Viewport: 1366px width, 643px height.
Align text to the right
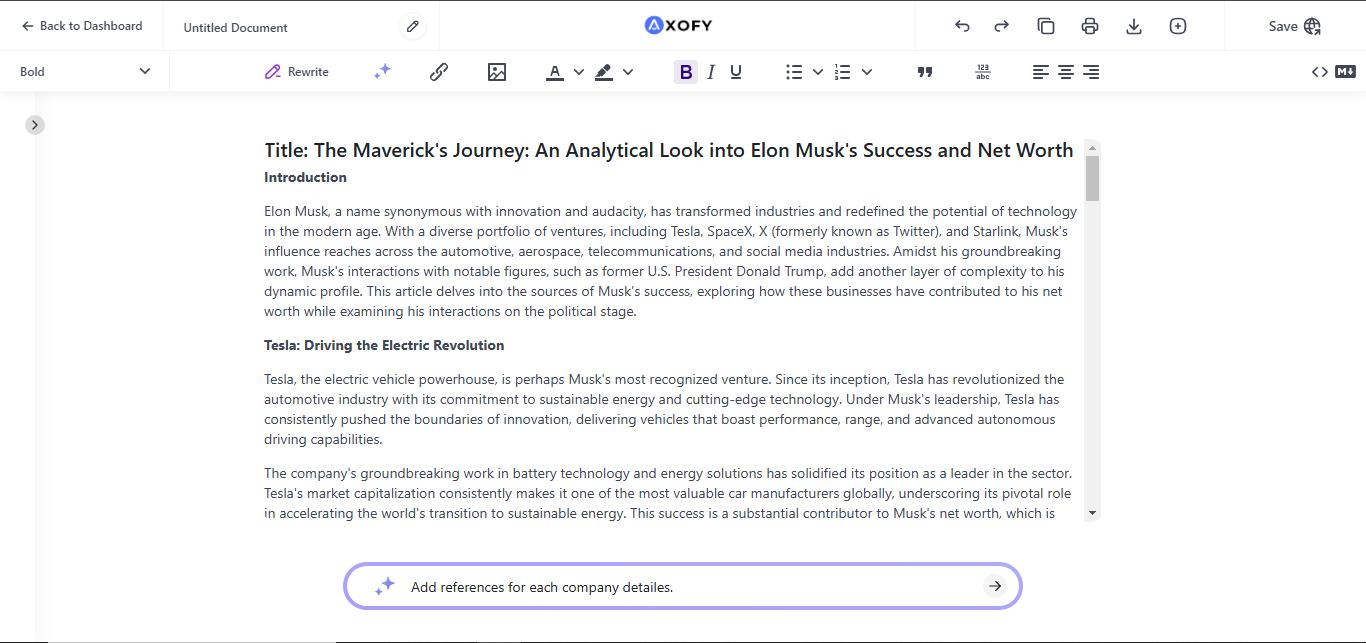[1091, 72]
